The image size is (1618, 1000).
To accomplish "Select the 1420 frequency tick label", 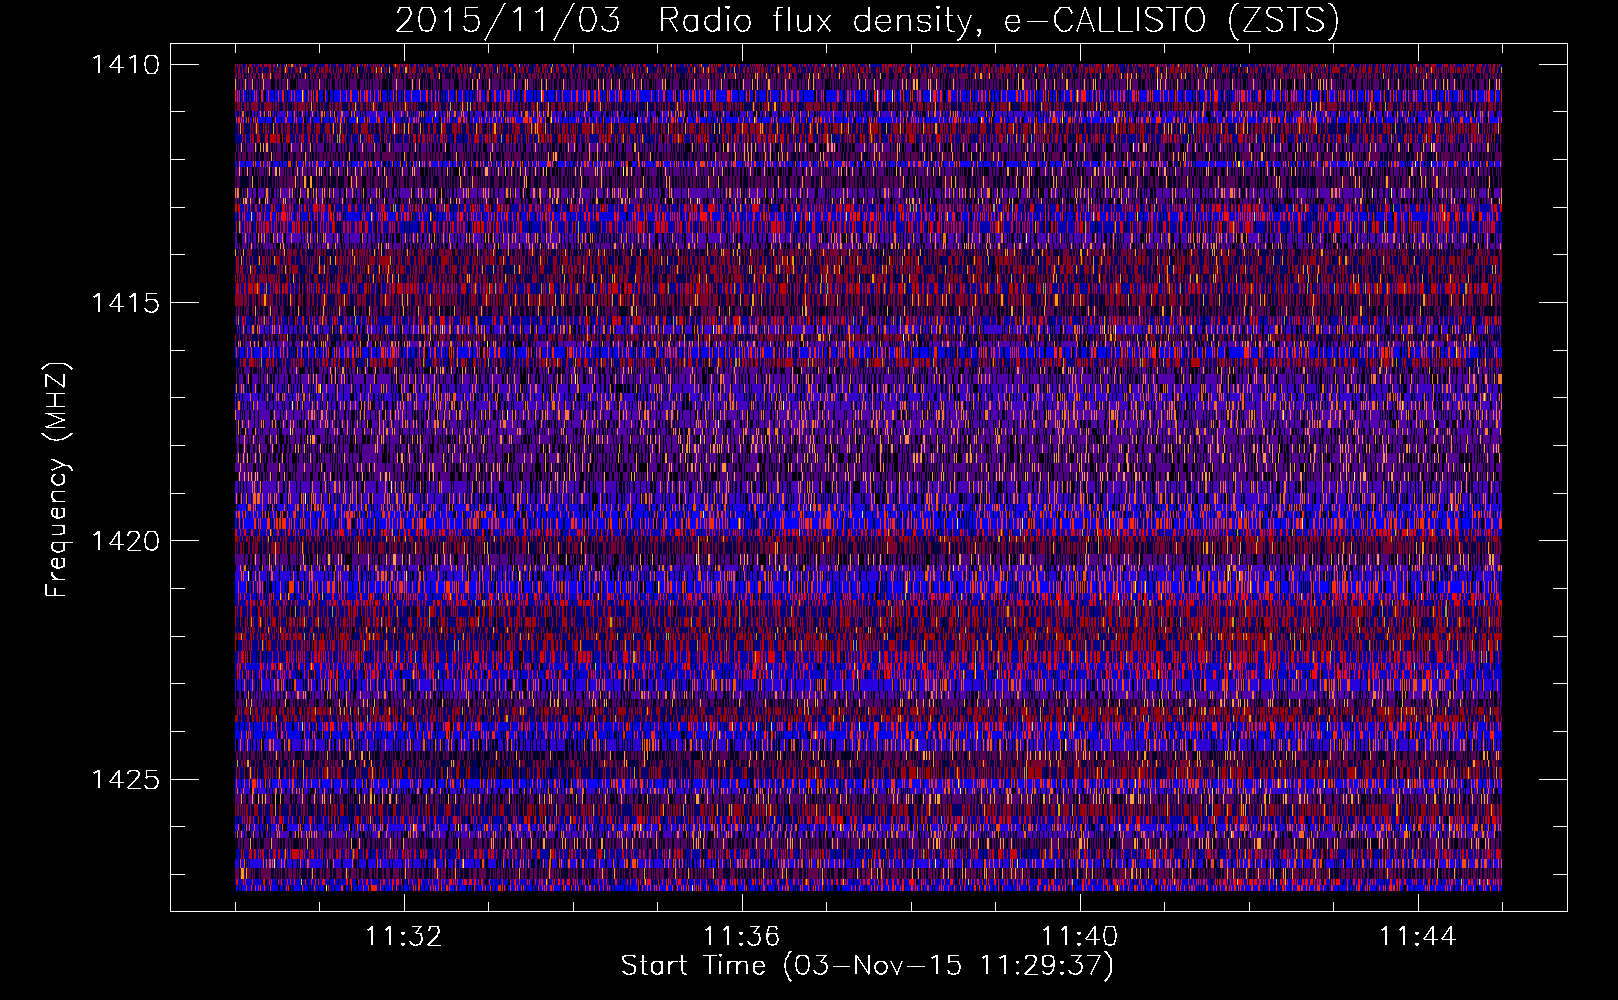I will click(x=125, y=541).
